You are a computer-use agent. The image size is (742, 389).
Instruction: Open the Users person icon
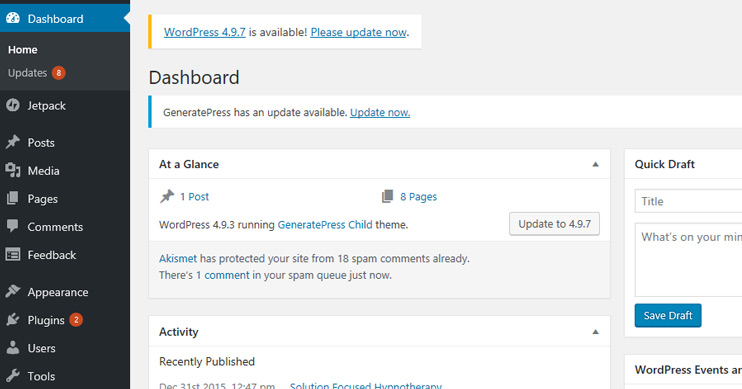point(13,348)
